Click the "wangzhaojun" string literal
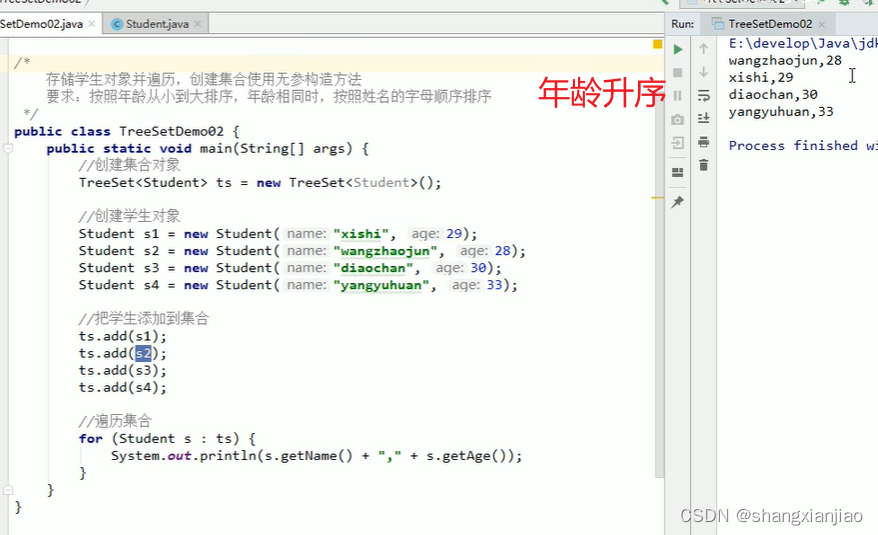The image size is (878, 535). click(x=385, y=251)
